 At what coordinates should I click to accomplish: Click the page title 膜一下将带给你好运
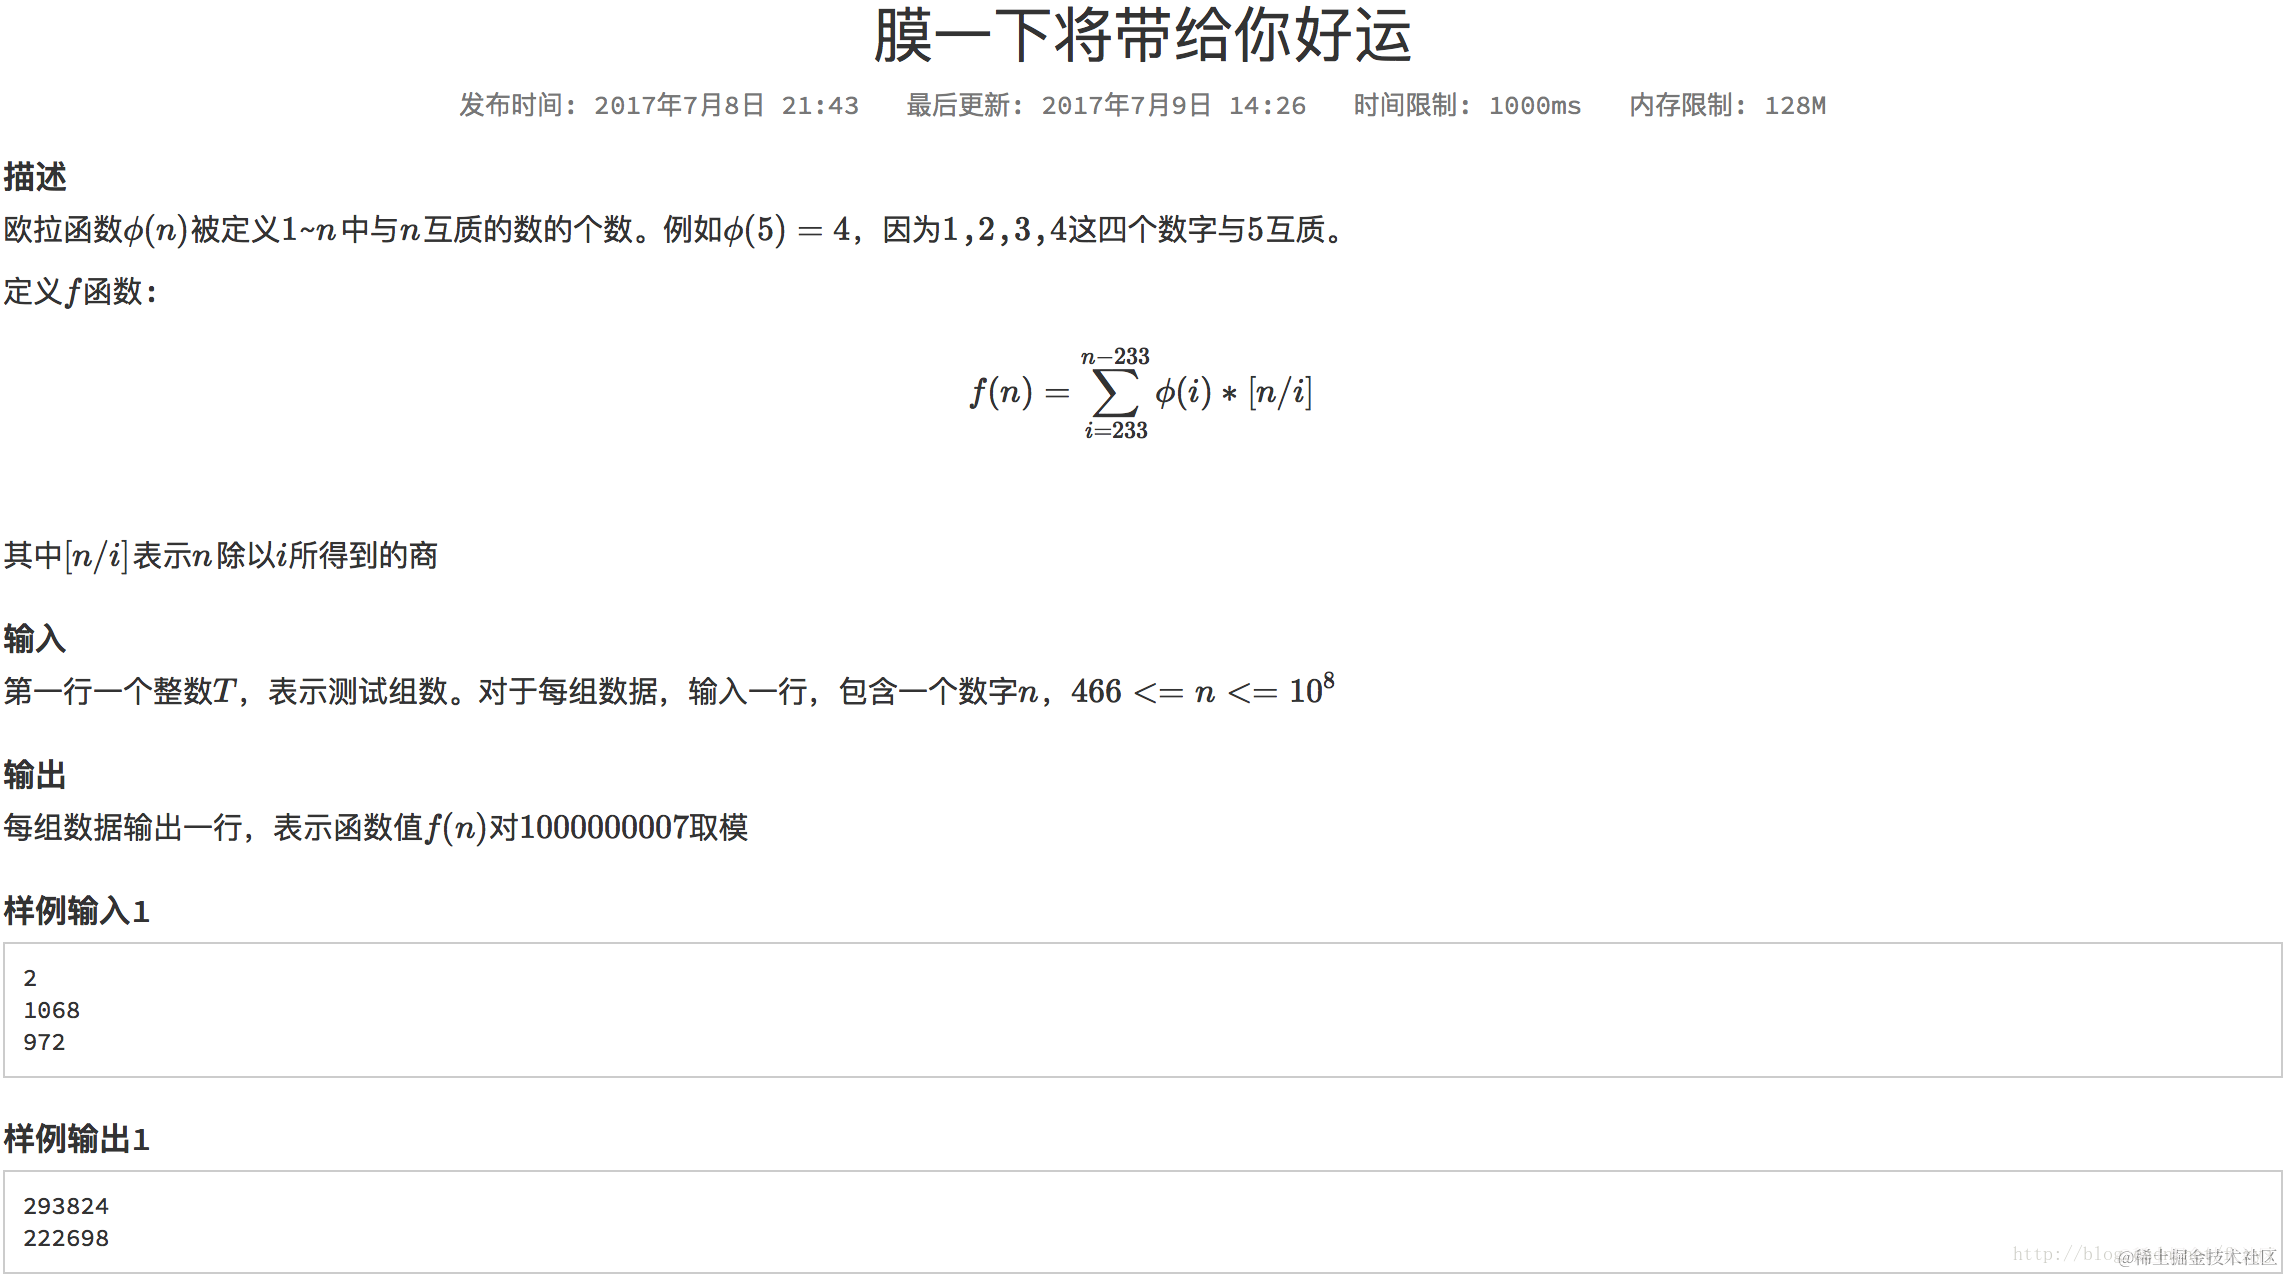pyautogui.click(x=1142, y=36)
